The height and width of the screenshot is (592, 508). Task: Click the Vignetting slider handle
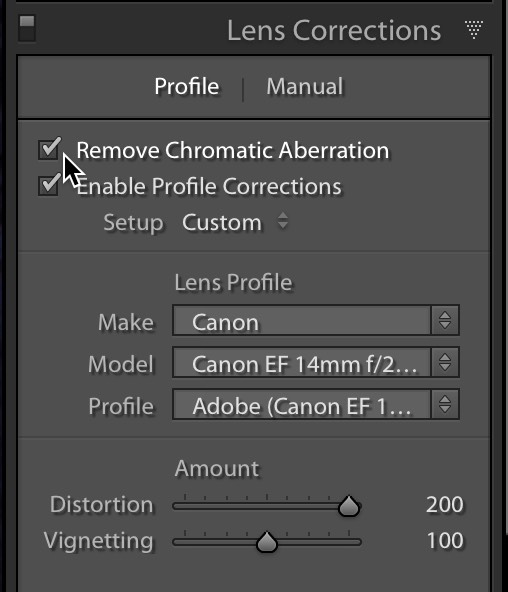pos(267,542)
